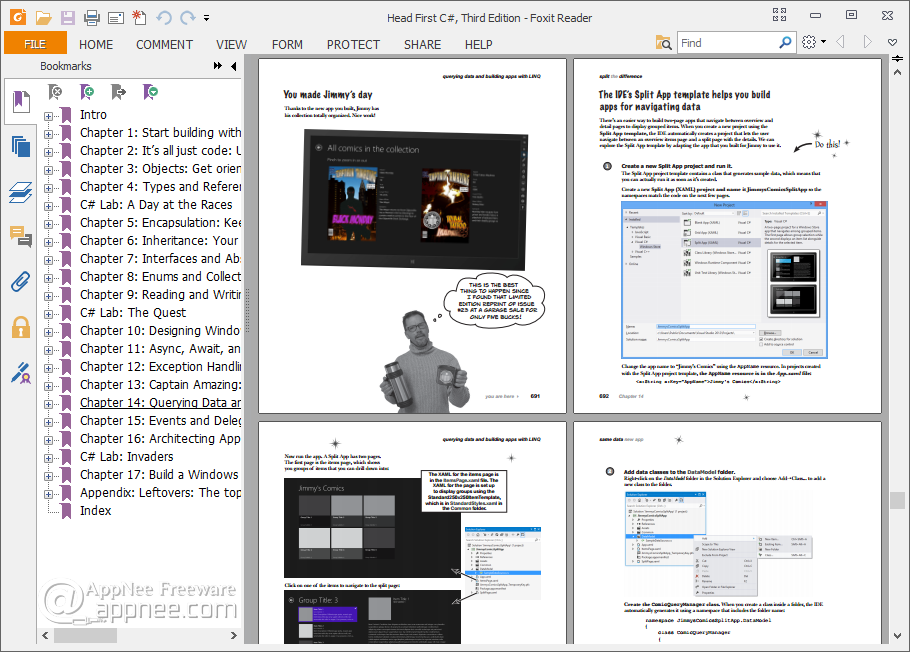Switch to the FORM ribbon tab

(287, 44)
